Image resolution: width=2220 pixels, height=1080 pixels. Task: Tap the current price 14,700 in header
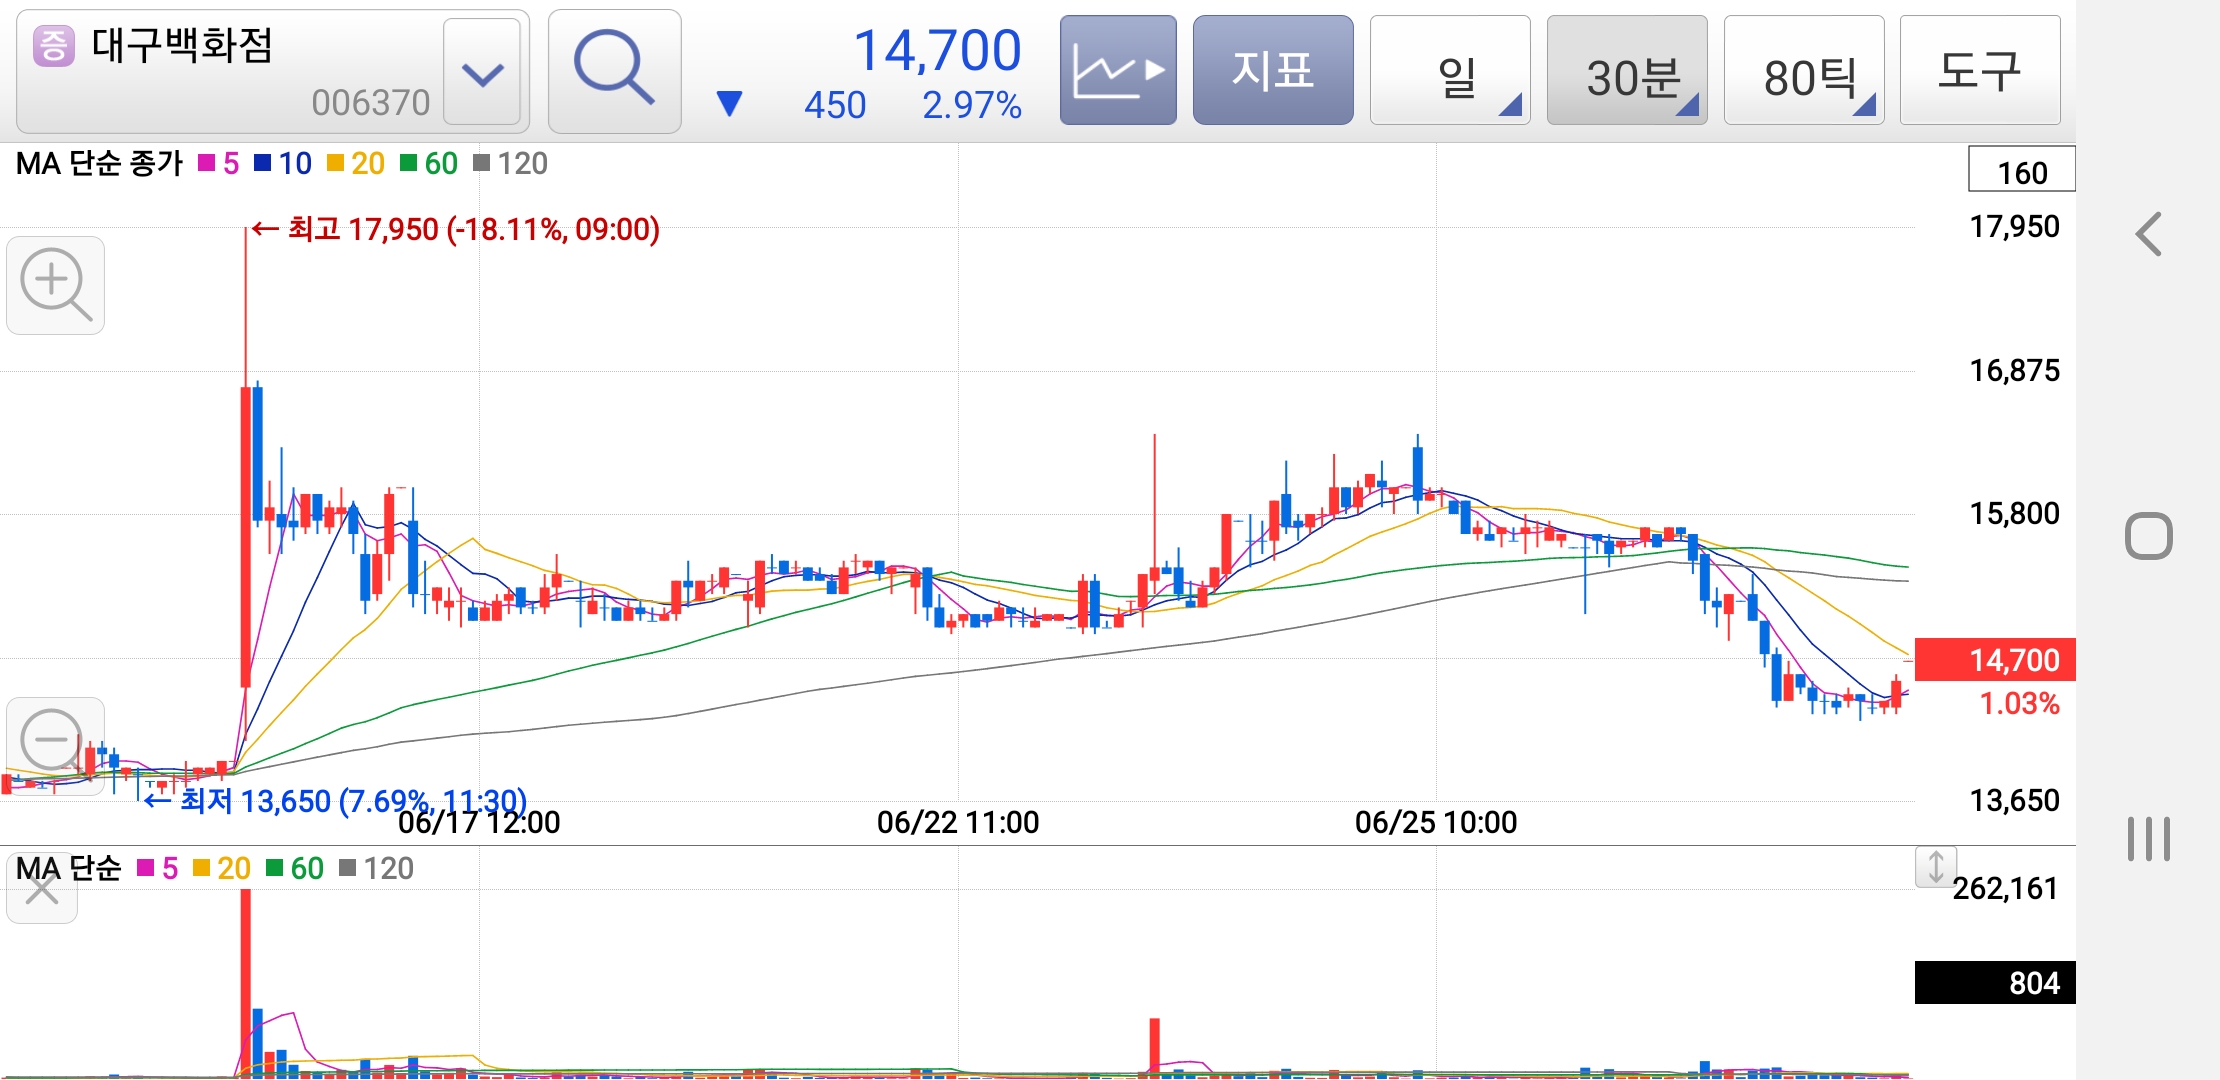pos(937,50)
